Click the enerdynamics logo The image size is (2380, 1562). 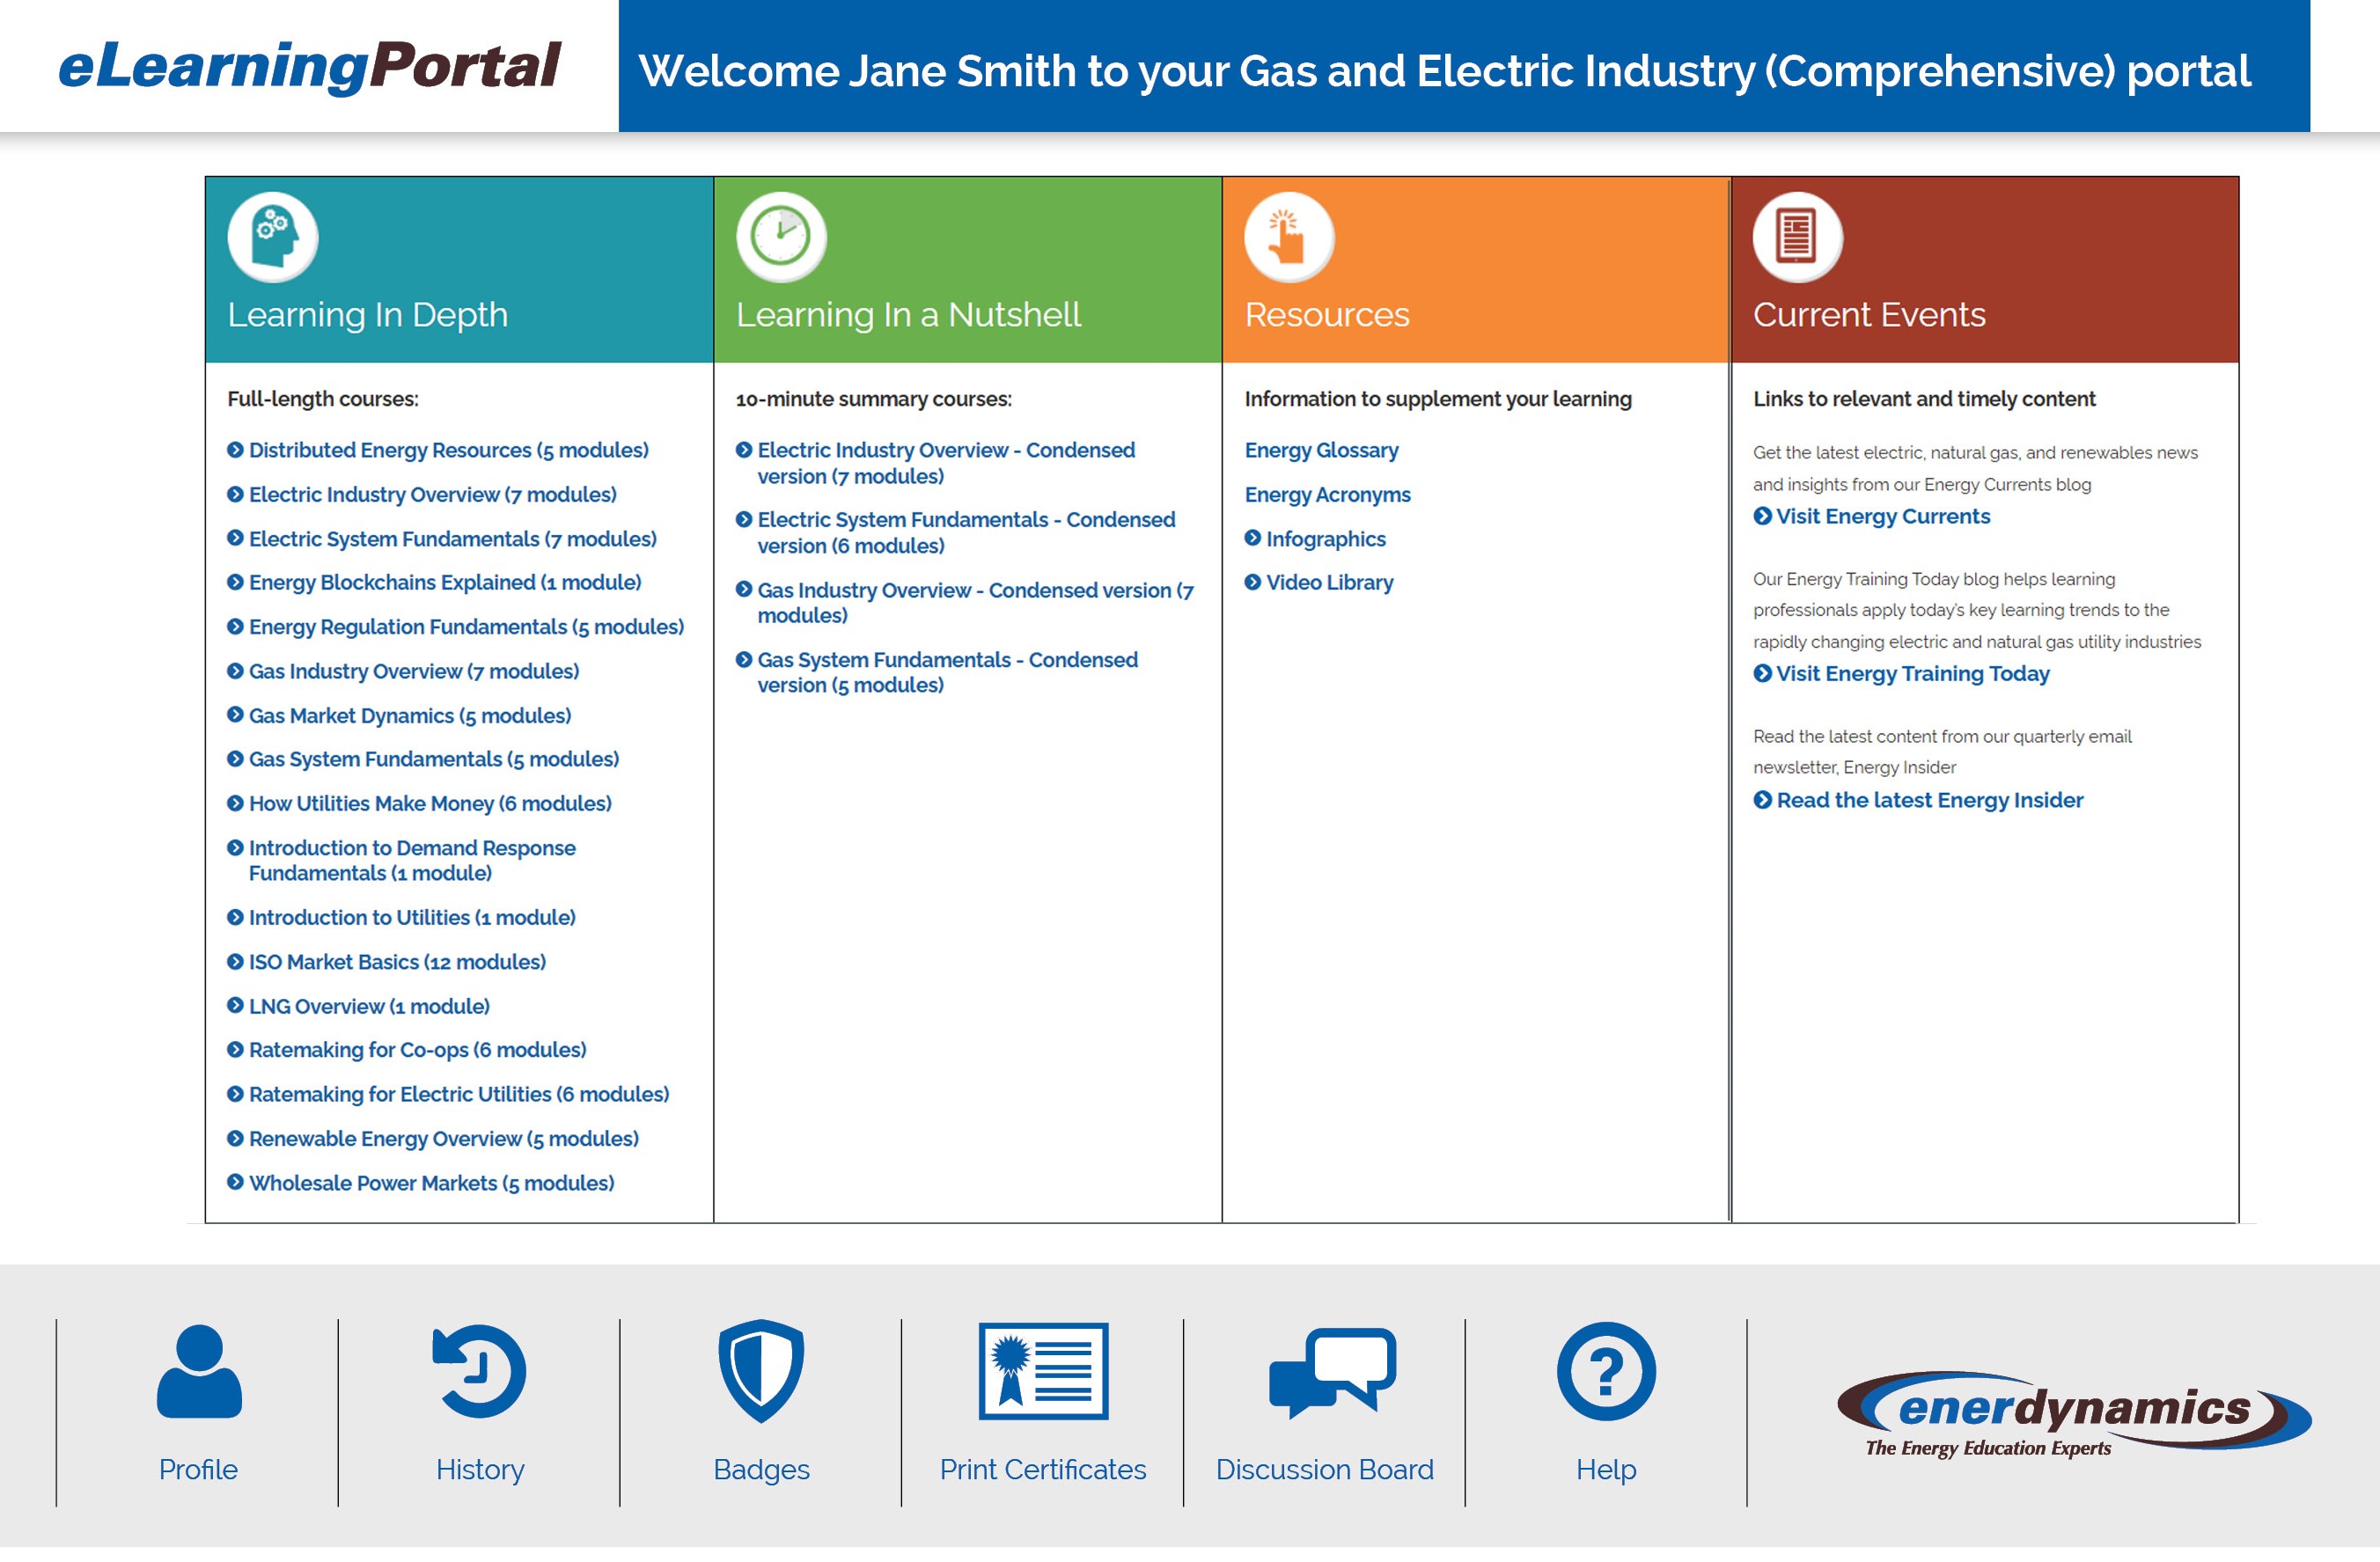coord(2074,1414)
